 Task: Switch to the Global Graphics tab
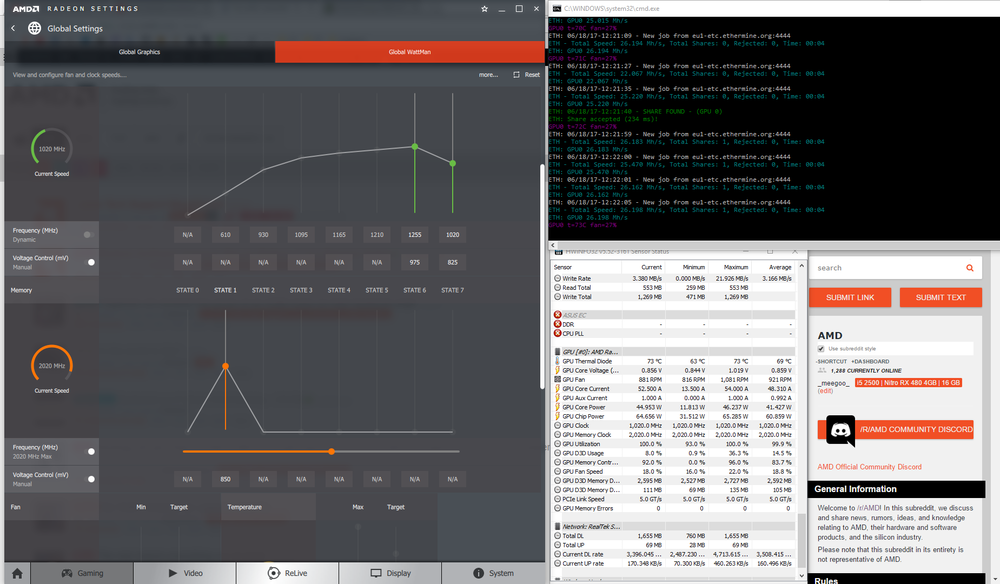pos(139,52)
